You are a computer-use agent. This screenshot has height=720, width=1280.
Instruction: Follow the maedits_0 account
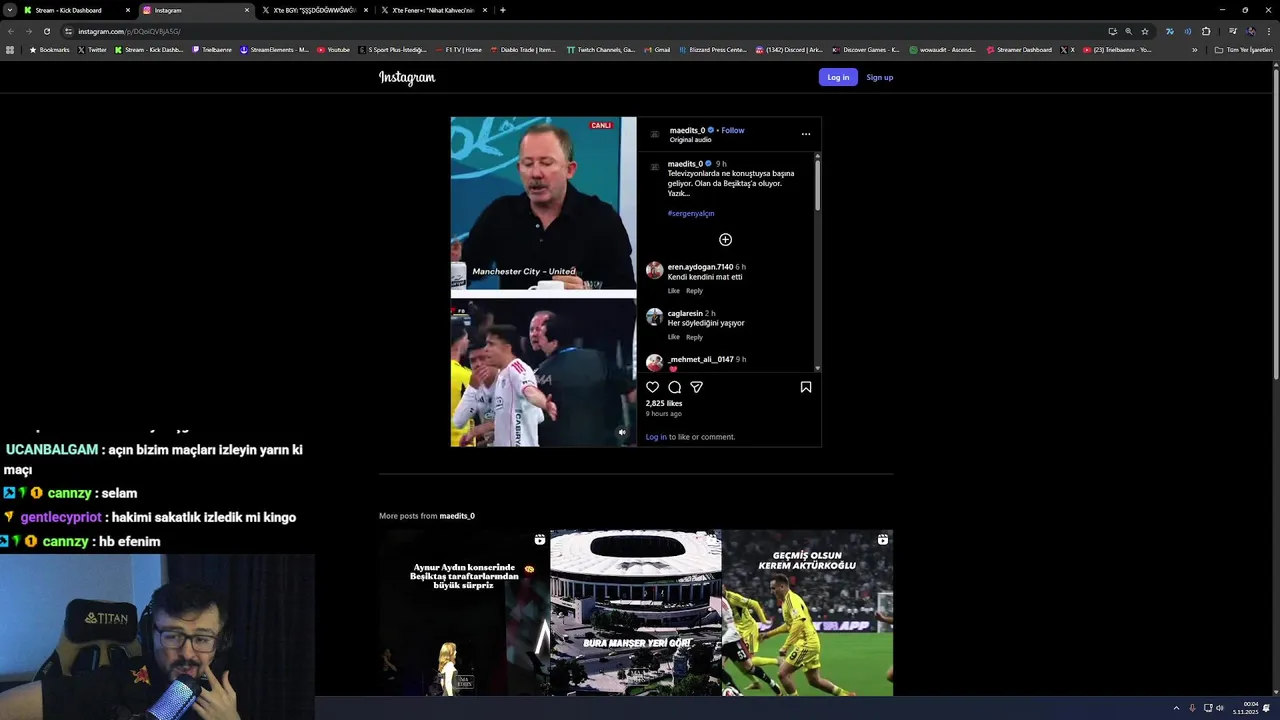[733, 130]
